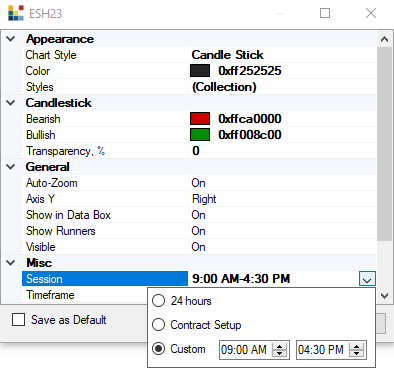The width and height of the screenshot is (394, 376).
Task: Open the Session dropdown arrow
Action: click(367, 279)
